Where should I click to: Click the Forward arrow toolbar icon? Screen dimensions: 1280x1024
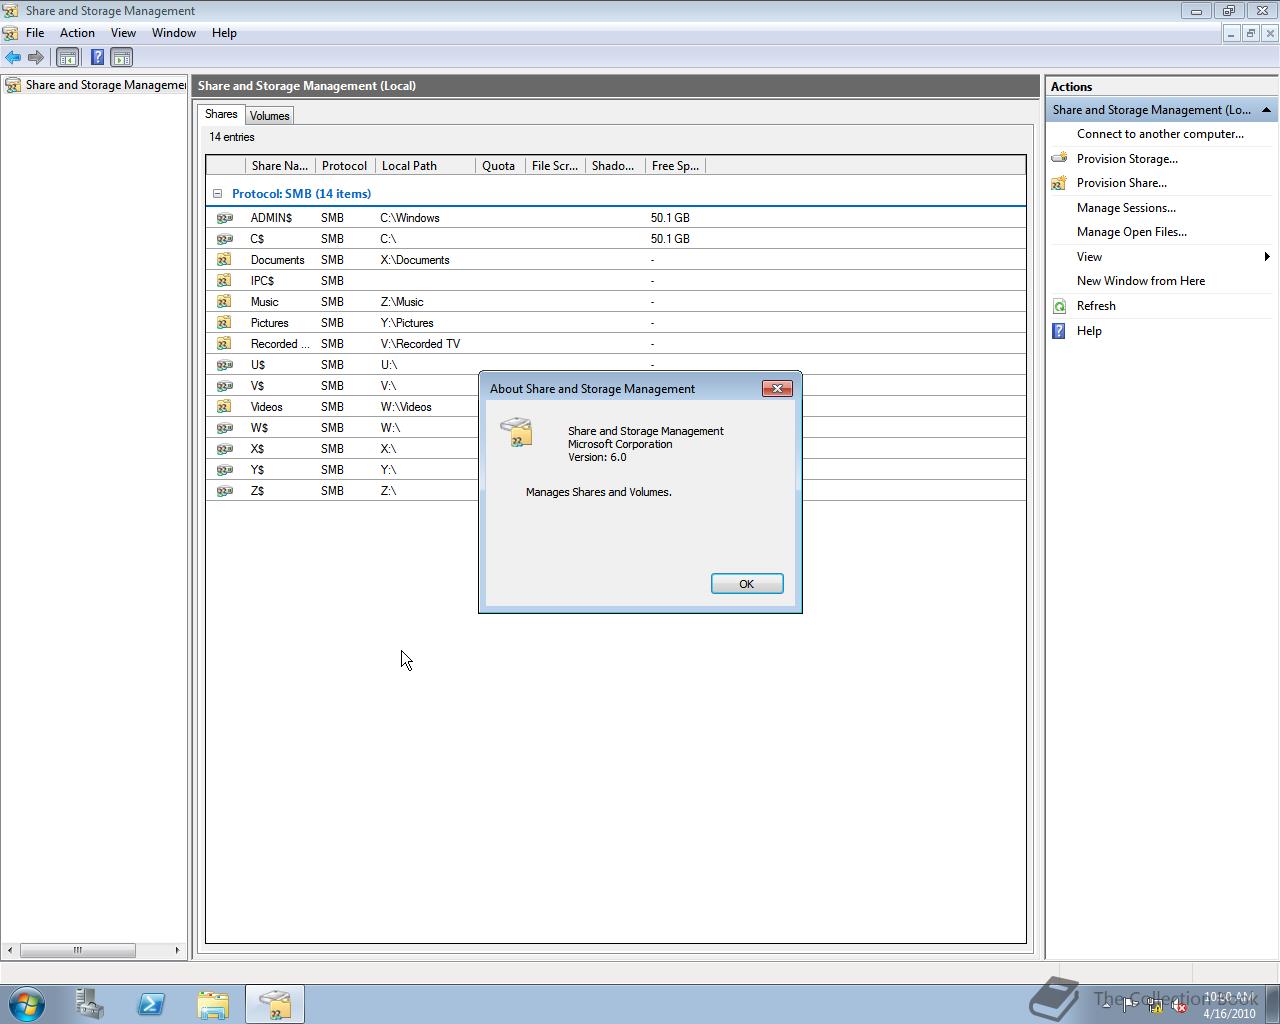click(36, 58)
